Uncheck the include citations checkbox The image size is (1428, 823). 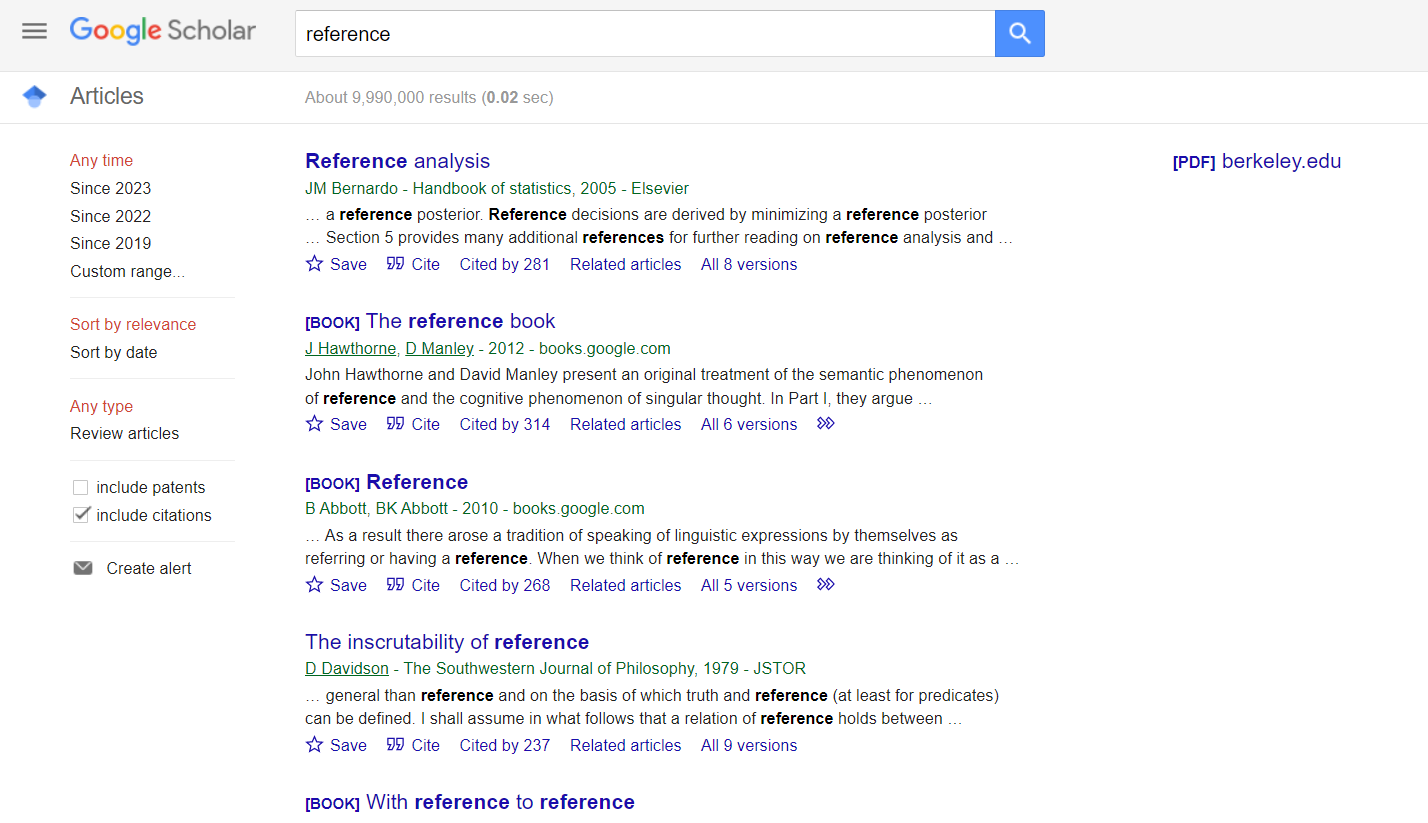(x=81, y=516)
